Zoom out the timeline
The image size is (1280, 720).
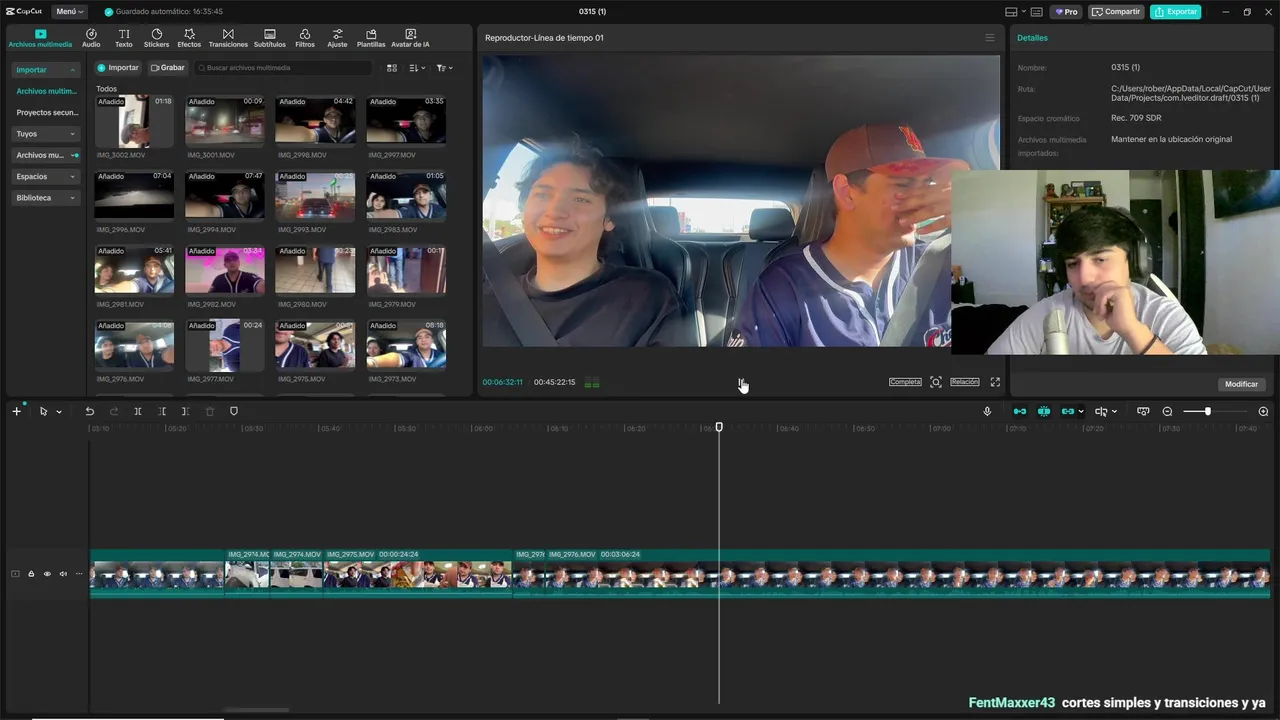click(x=1167, y=411)
